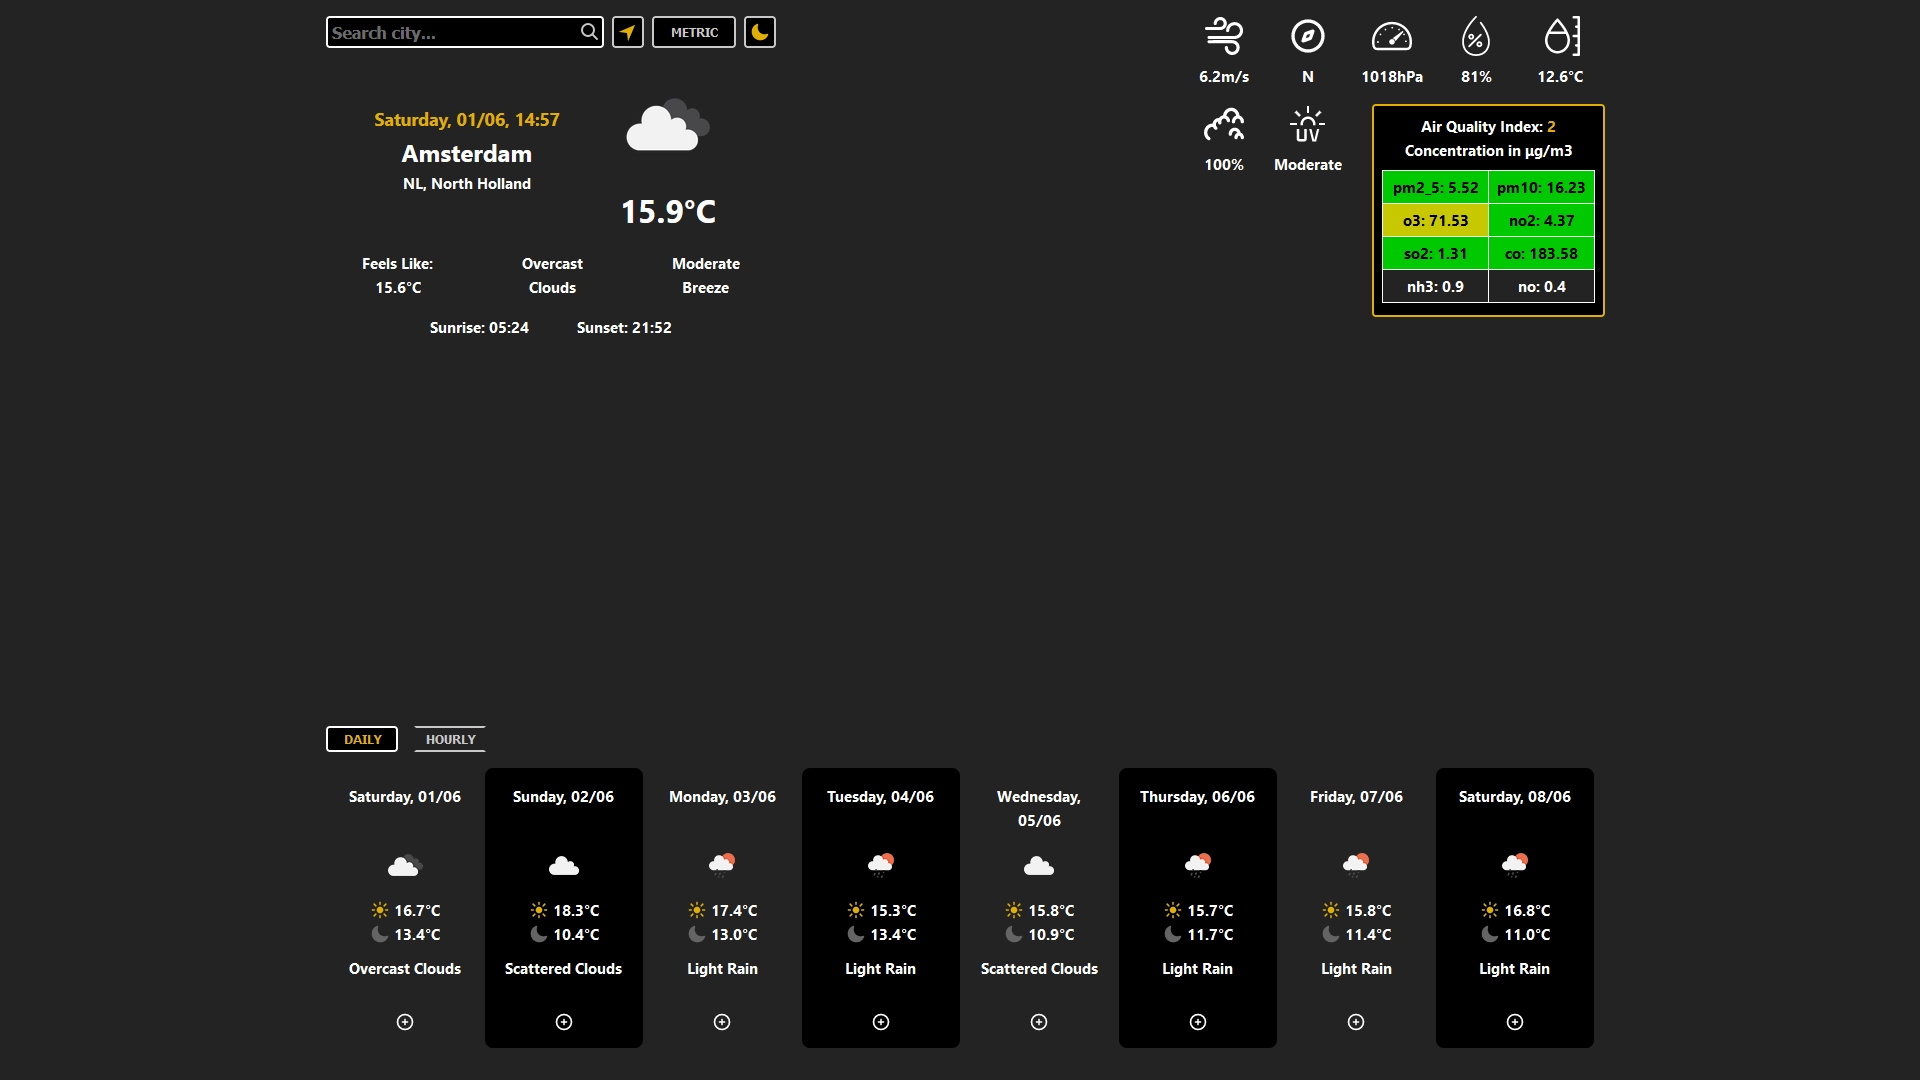Click the 6.2m/s wind speed value
Image resolution: width=1920 pixels, height=1080 pixels.
(x=1224, y=76)
